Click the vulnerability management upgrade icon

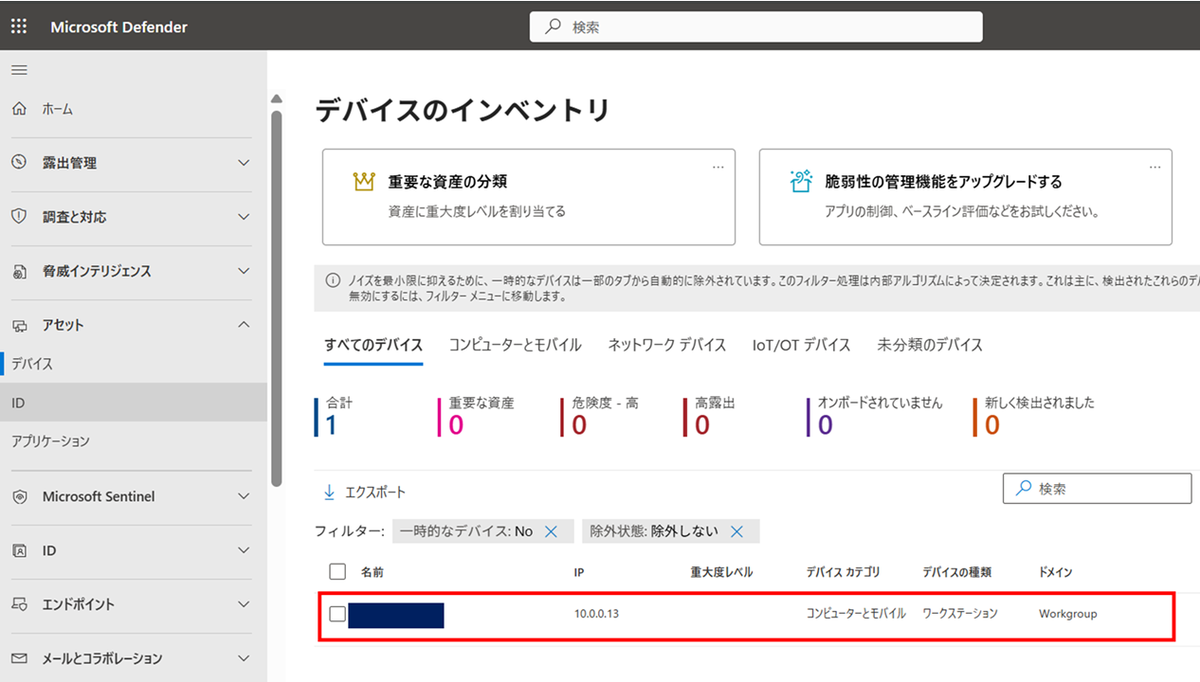800,181
